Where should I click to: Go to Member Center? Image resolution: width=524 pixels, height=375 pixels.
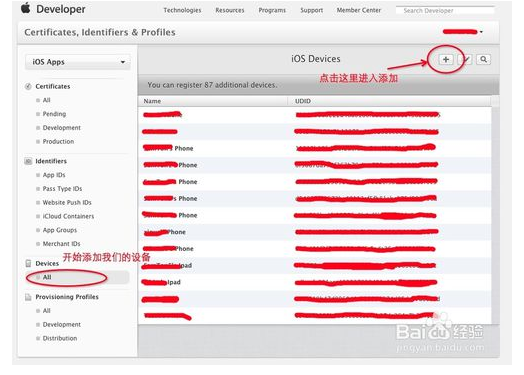pos(359,10)
